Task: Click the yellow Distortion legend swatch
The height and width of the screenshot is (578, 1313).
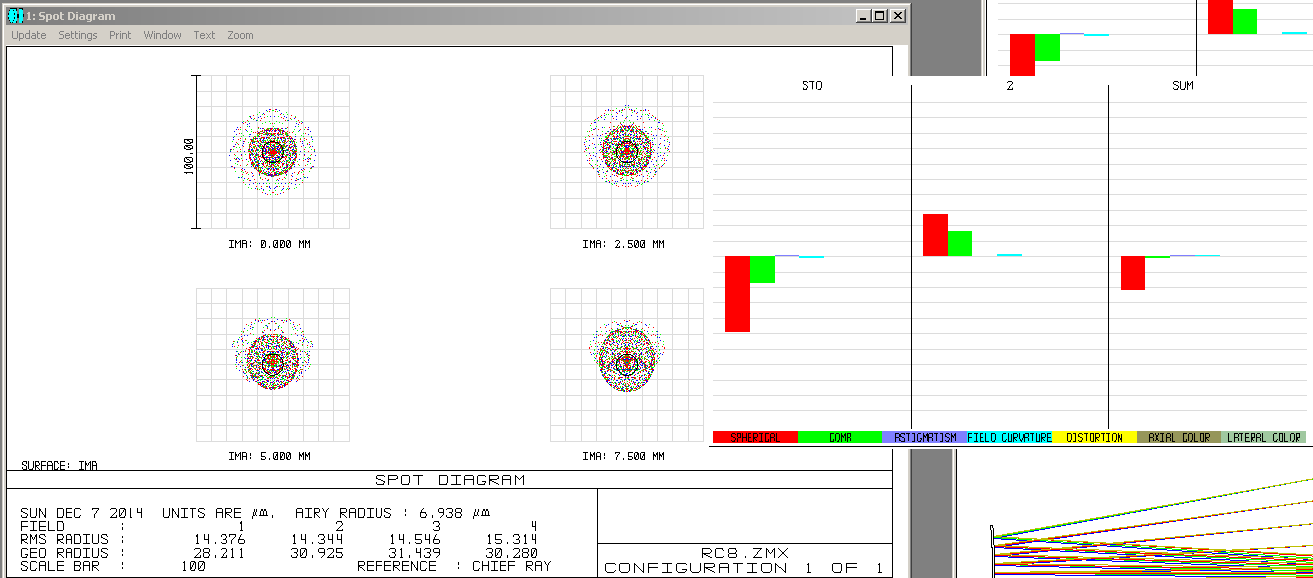Action: point(1095,438)
